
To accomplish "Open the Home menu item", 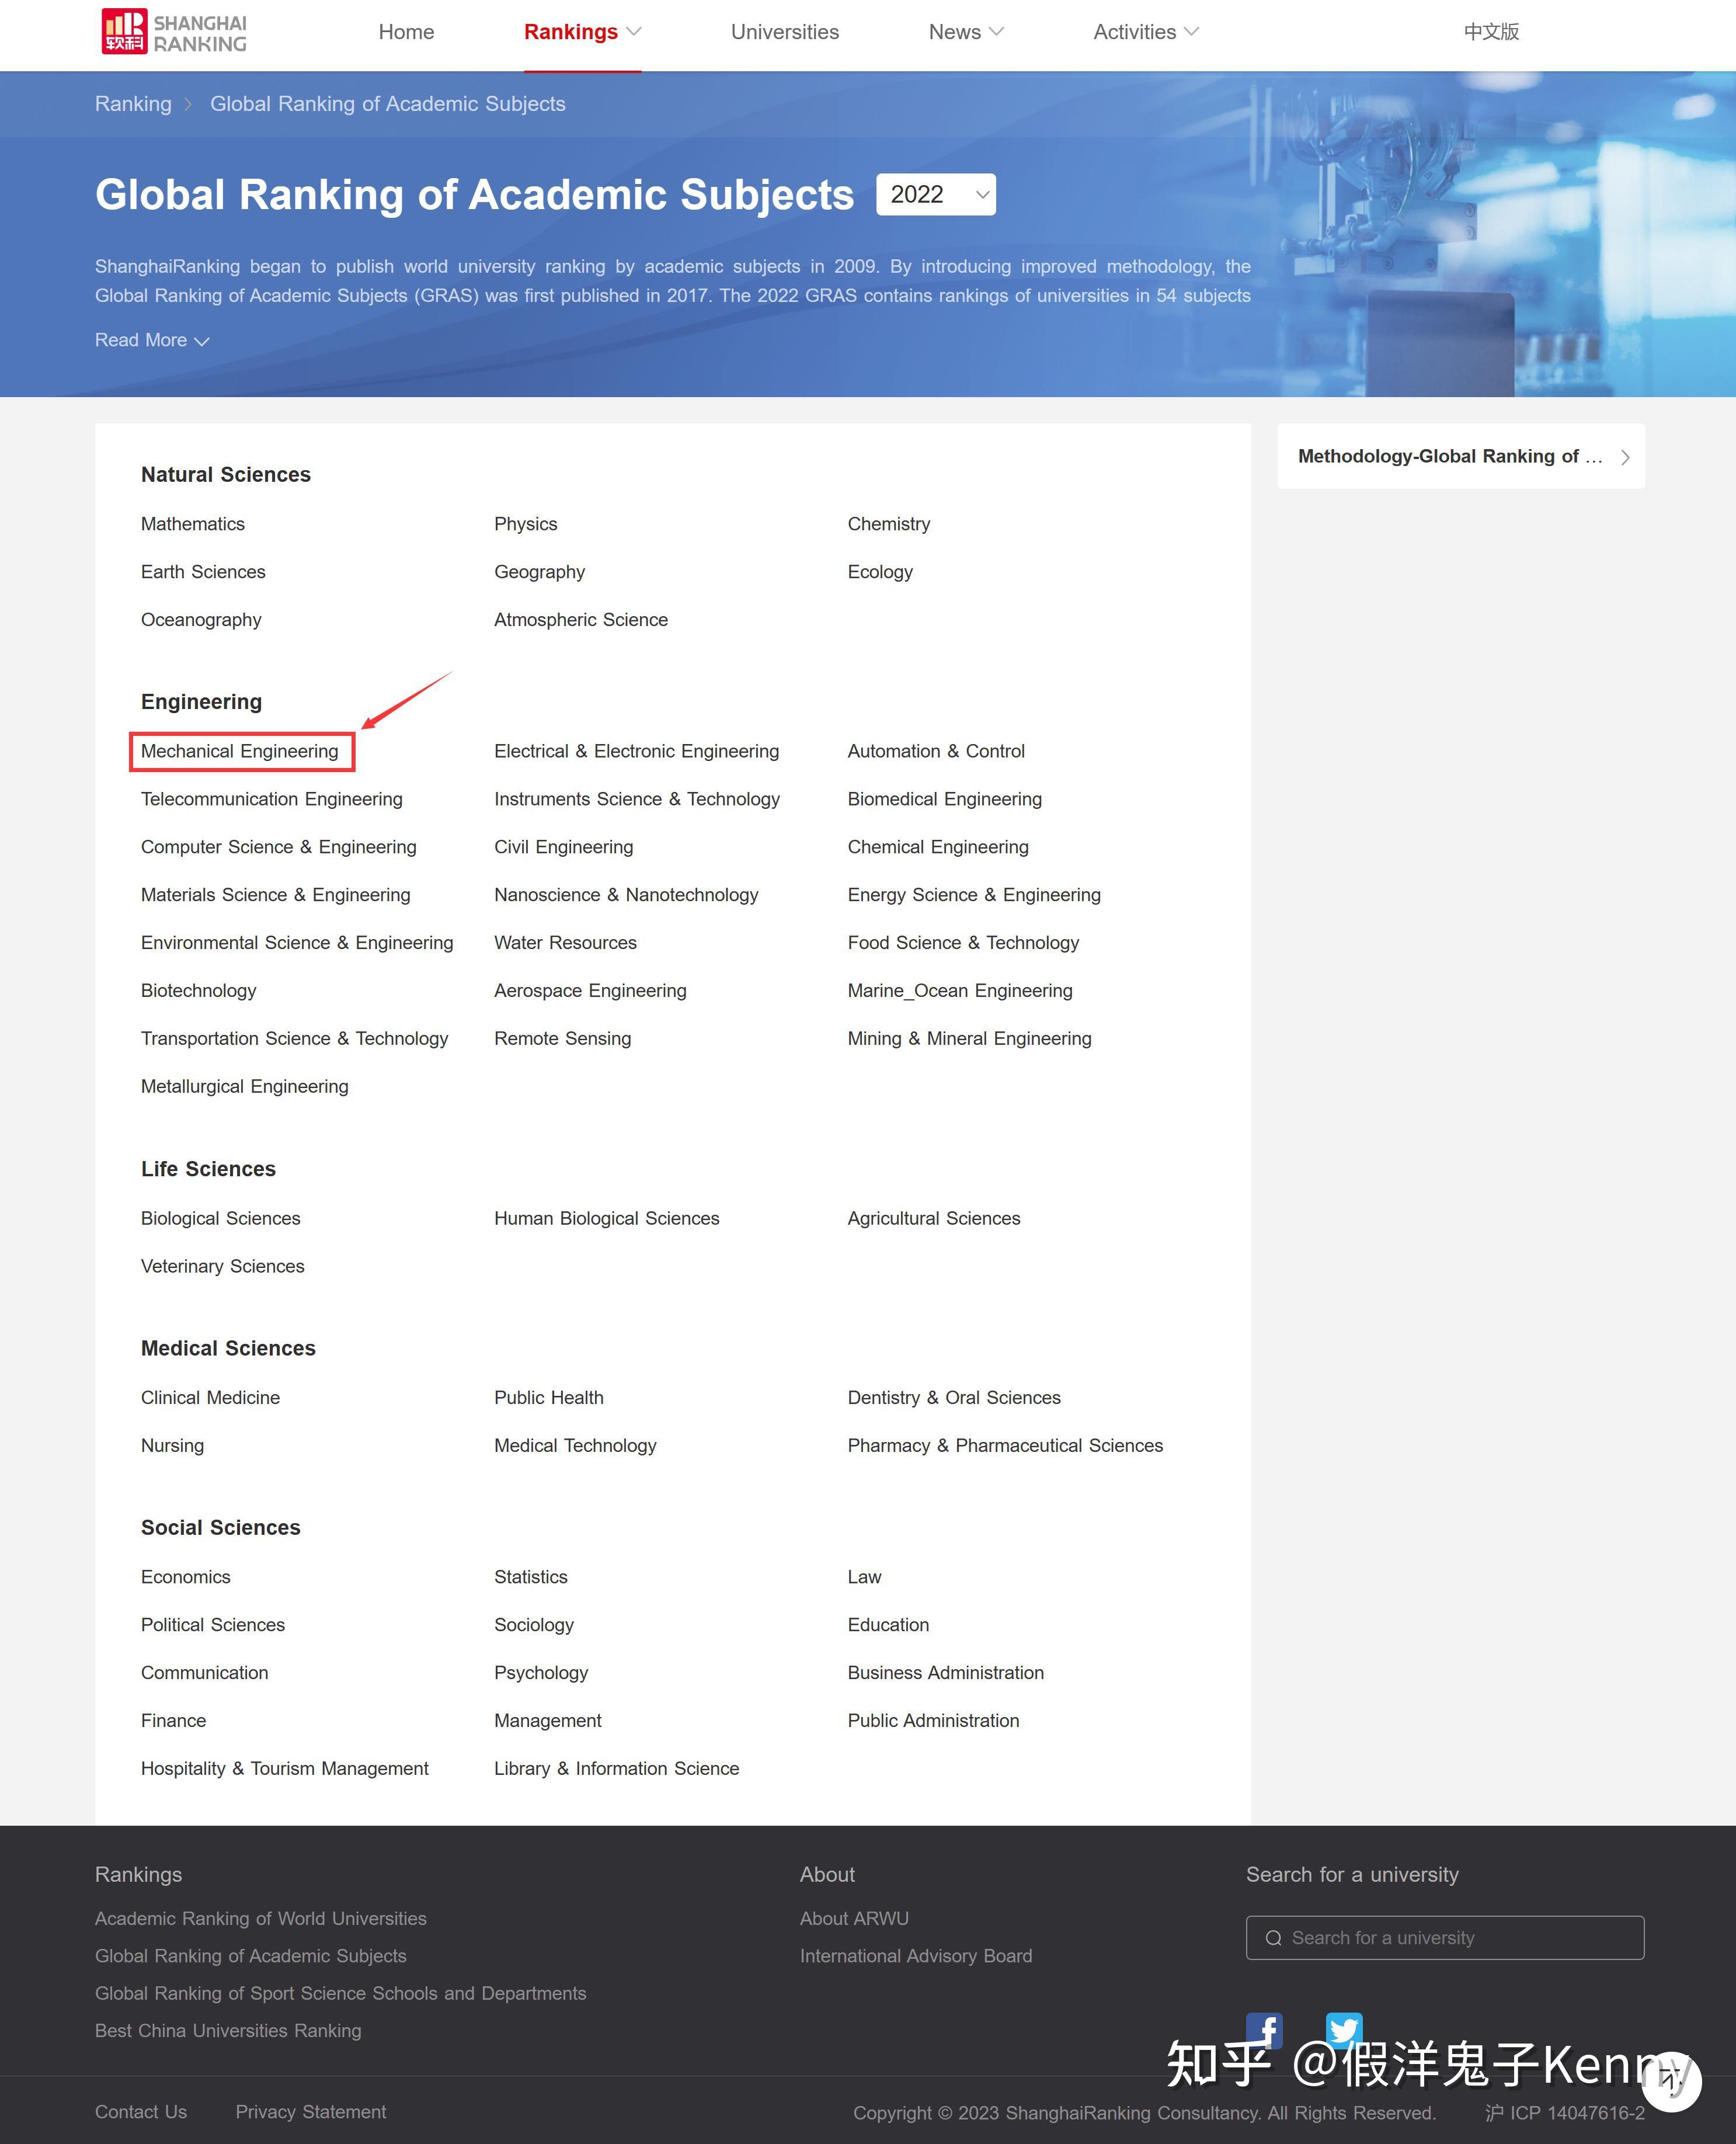I will (x=406, y=32).
